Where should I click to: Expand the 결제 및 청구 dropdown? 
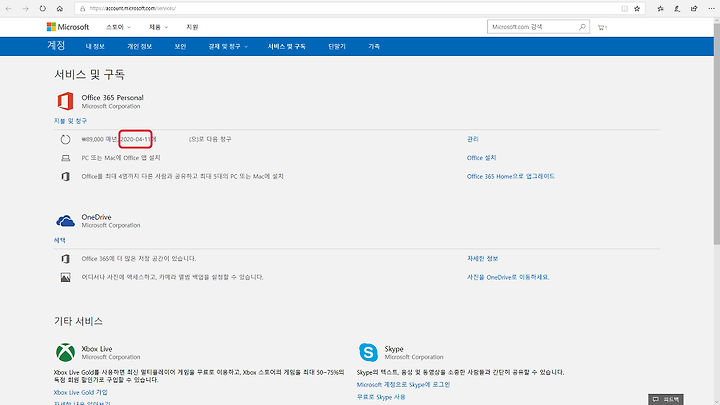pyautogui.click(x=228, y=46)
